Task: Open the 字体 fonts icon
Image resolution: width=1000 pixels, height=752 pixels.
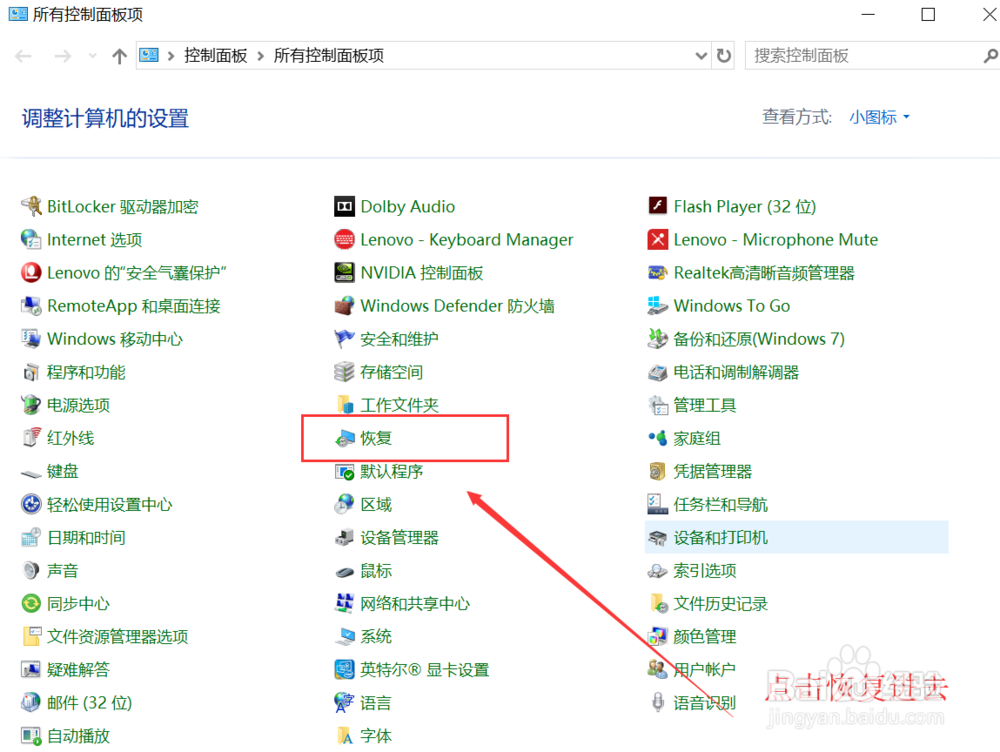Action: click(344, 736)
